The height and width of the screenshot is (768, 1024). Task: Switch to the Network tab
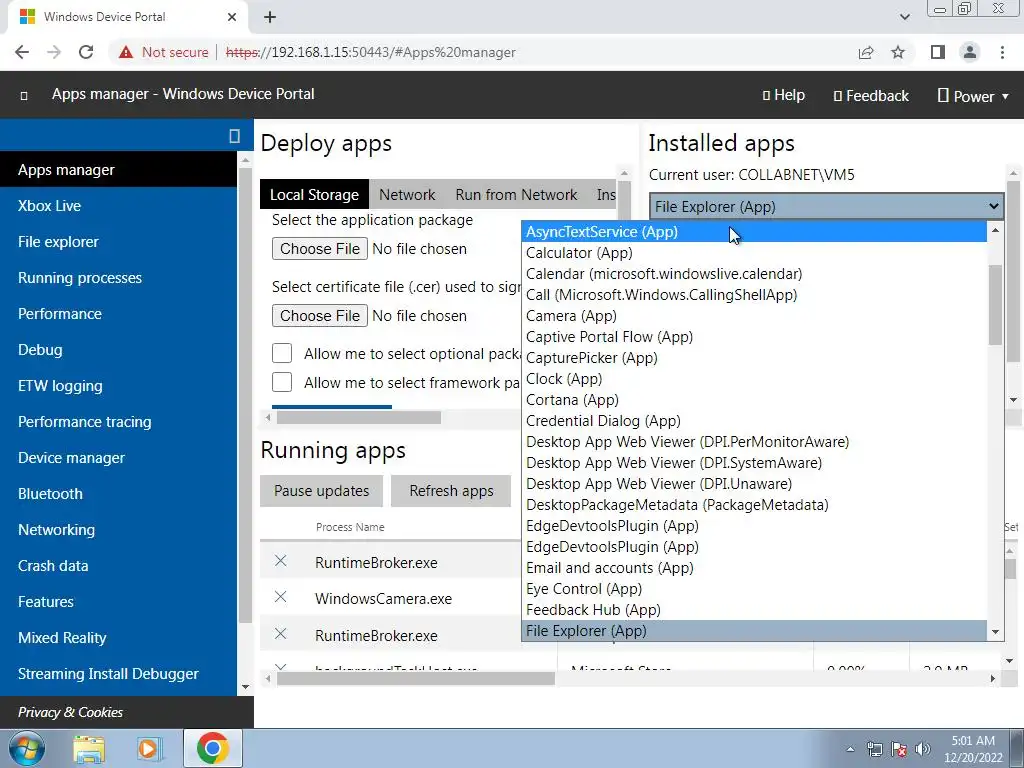click(407, 195)
